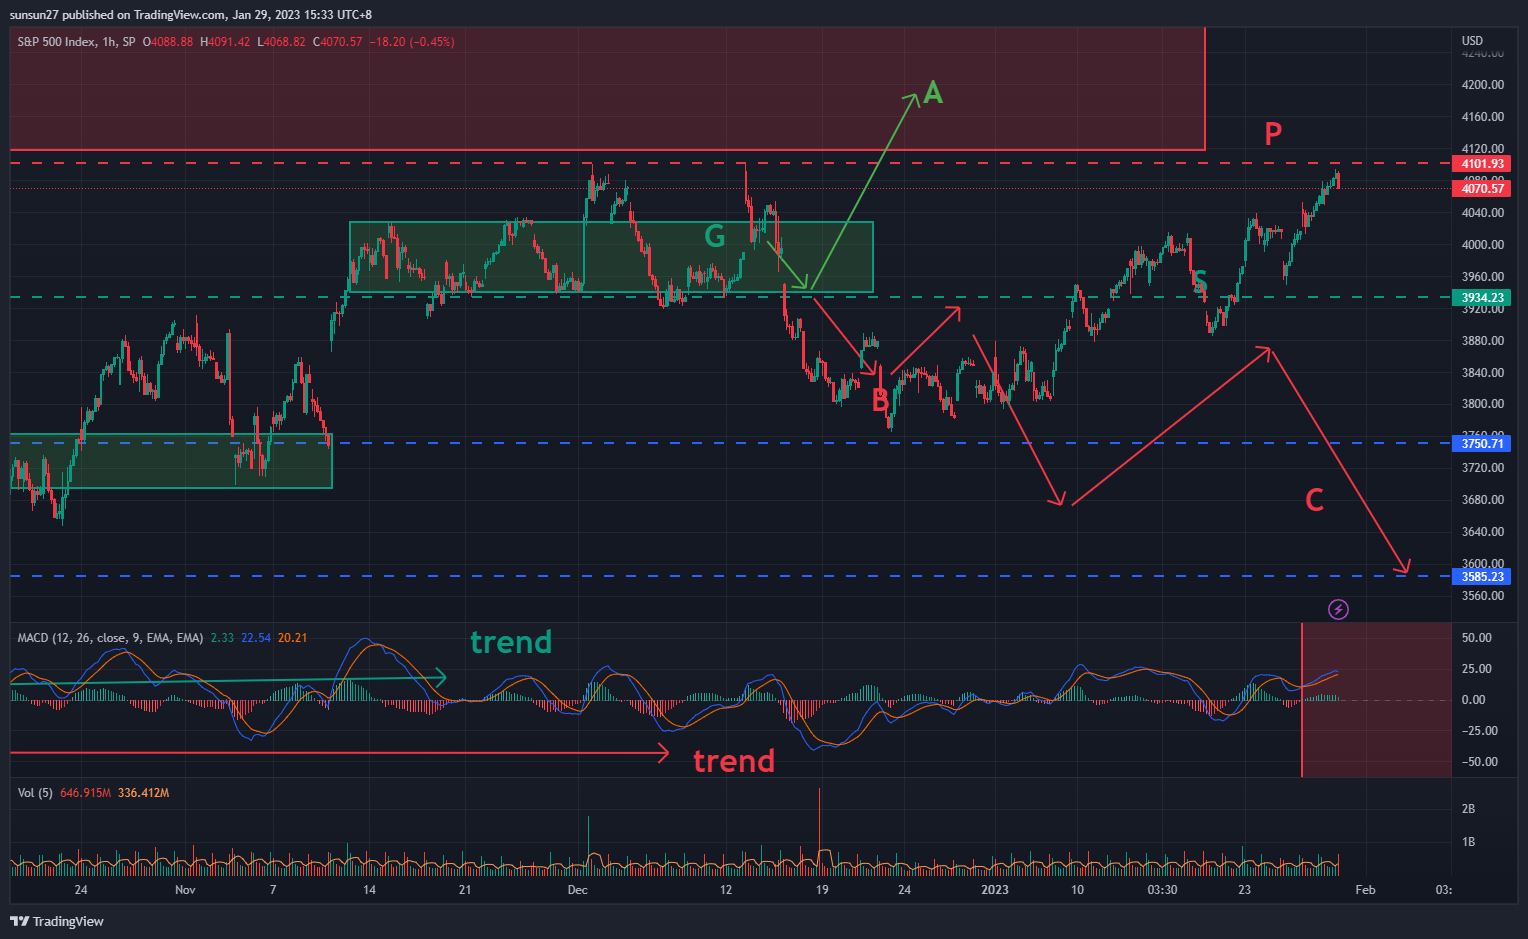Click the change value -18.20 (-0.45%)
This screenshot has height=939, width=1528.
pos(412,42)
